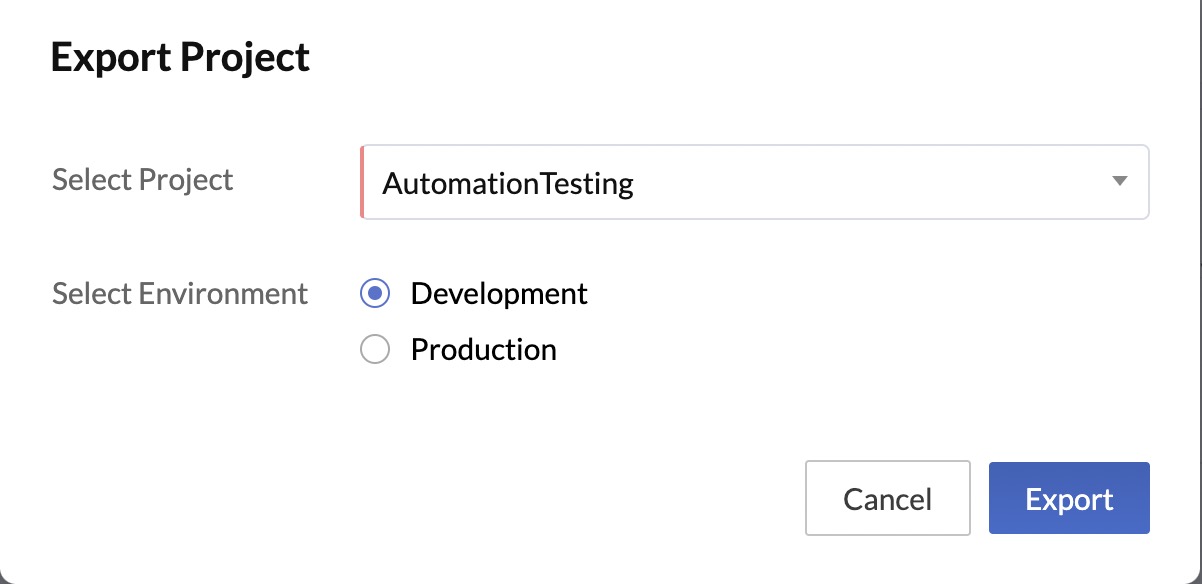Click the Select Environment label
1202x584 pixels.
click(180, 293)
